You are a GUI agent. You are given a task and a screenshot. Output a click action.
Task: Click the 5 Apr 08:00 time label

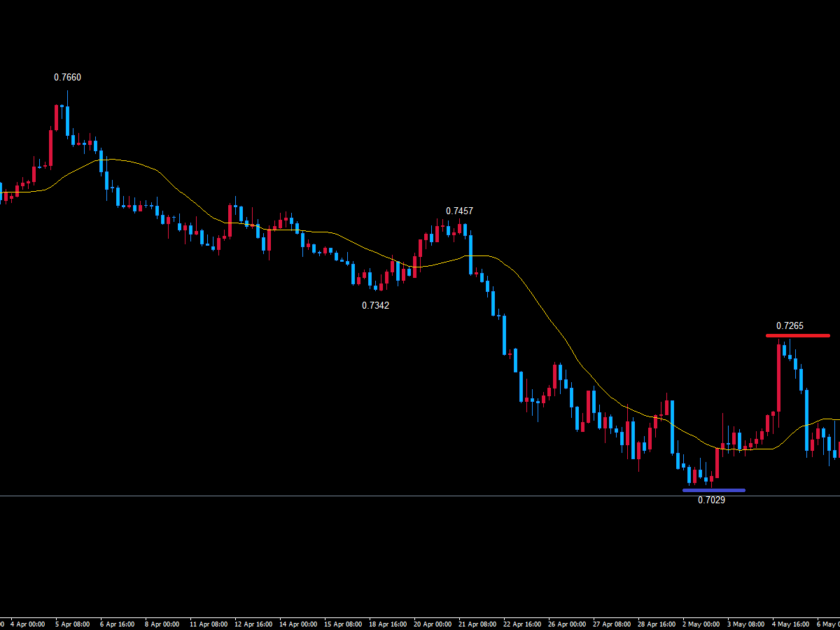point(70,623)
